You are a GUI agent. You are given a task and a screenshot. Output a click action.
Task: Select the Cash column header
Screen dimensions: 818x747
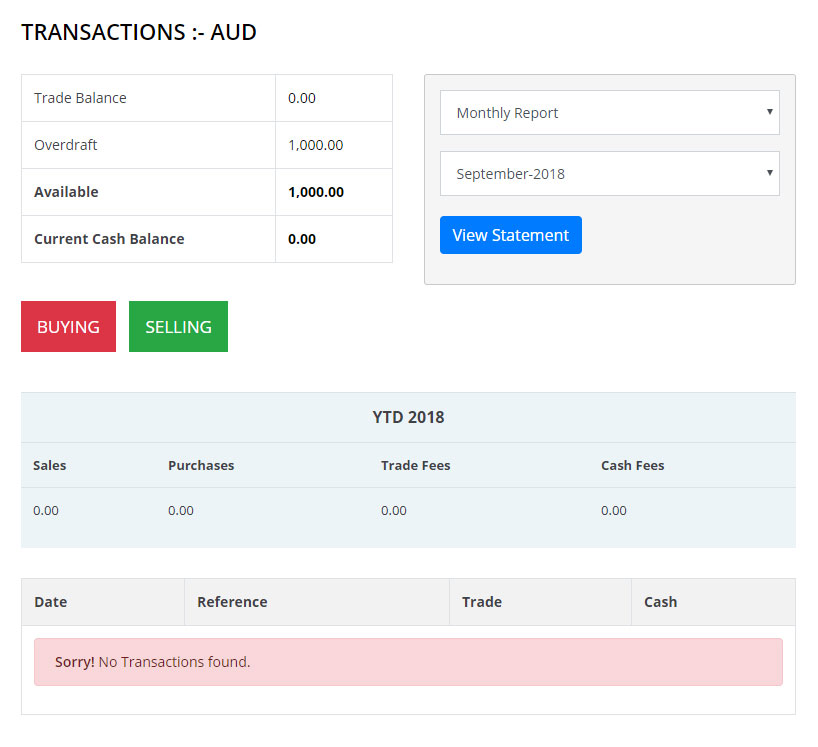[x=660, y=602]
